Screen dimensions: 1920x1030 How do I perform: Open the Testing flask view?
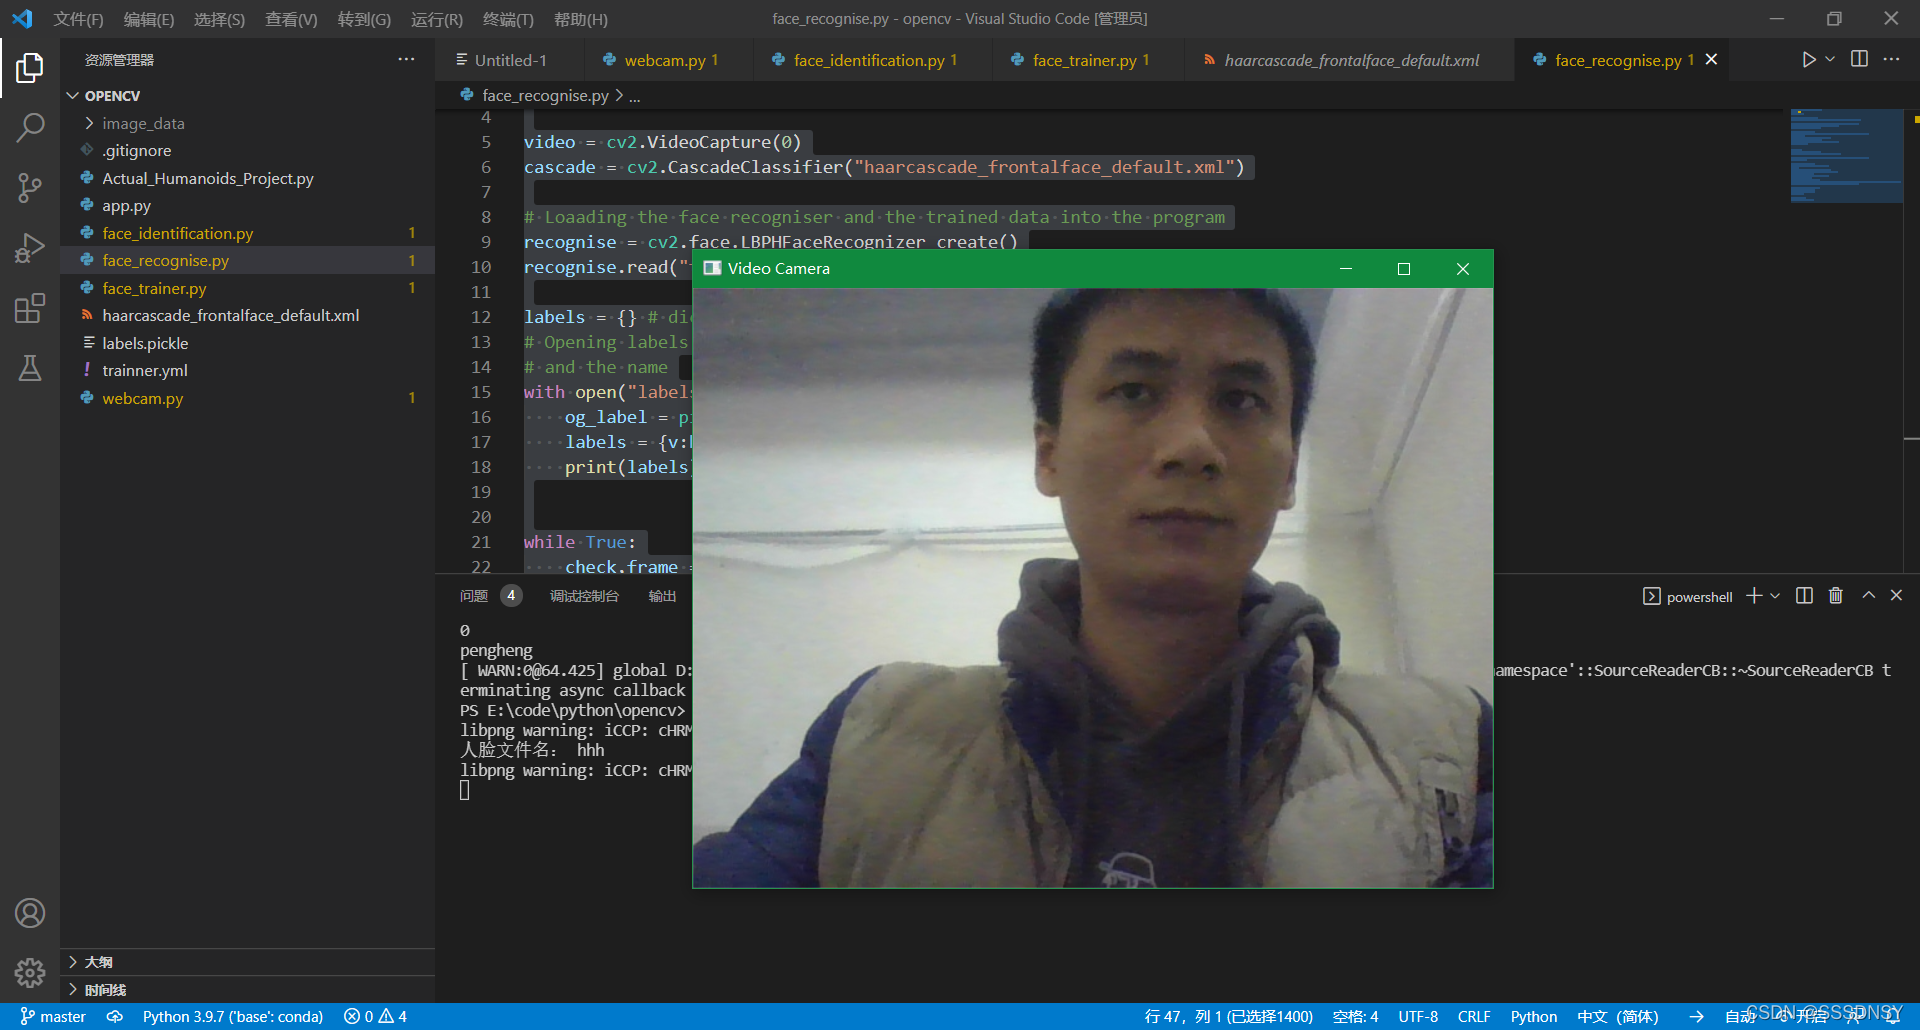coord(30,368)
